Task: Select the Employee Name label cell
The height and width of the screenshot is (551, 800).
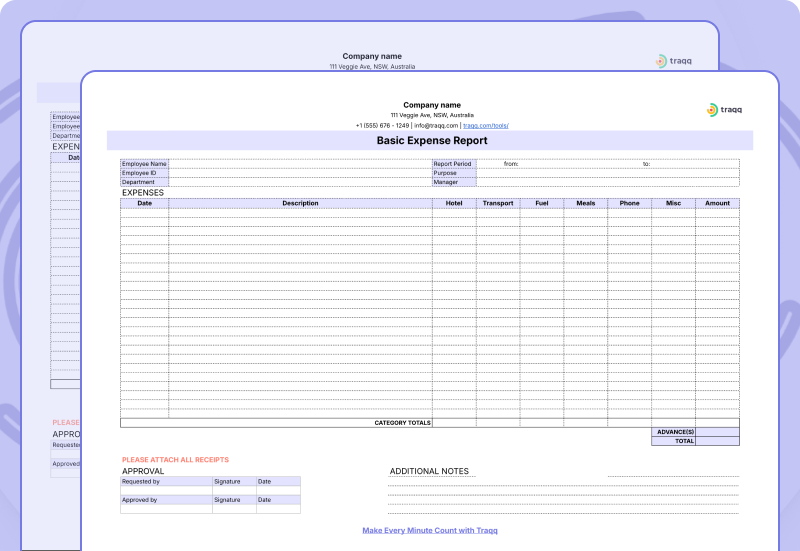Action: pos(144,164)
